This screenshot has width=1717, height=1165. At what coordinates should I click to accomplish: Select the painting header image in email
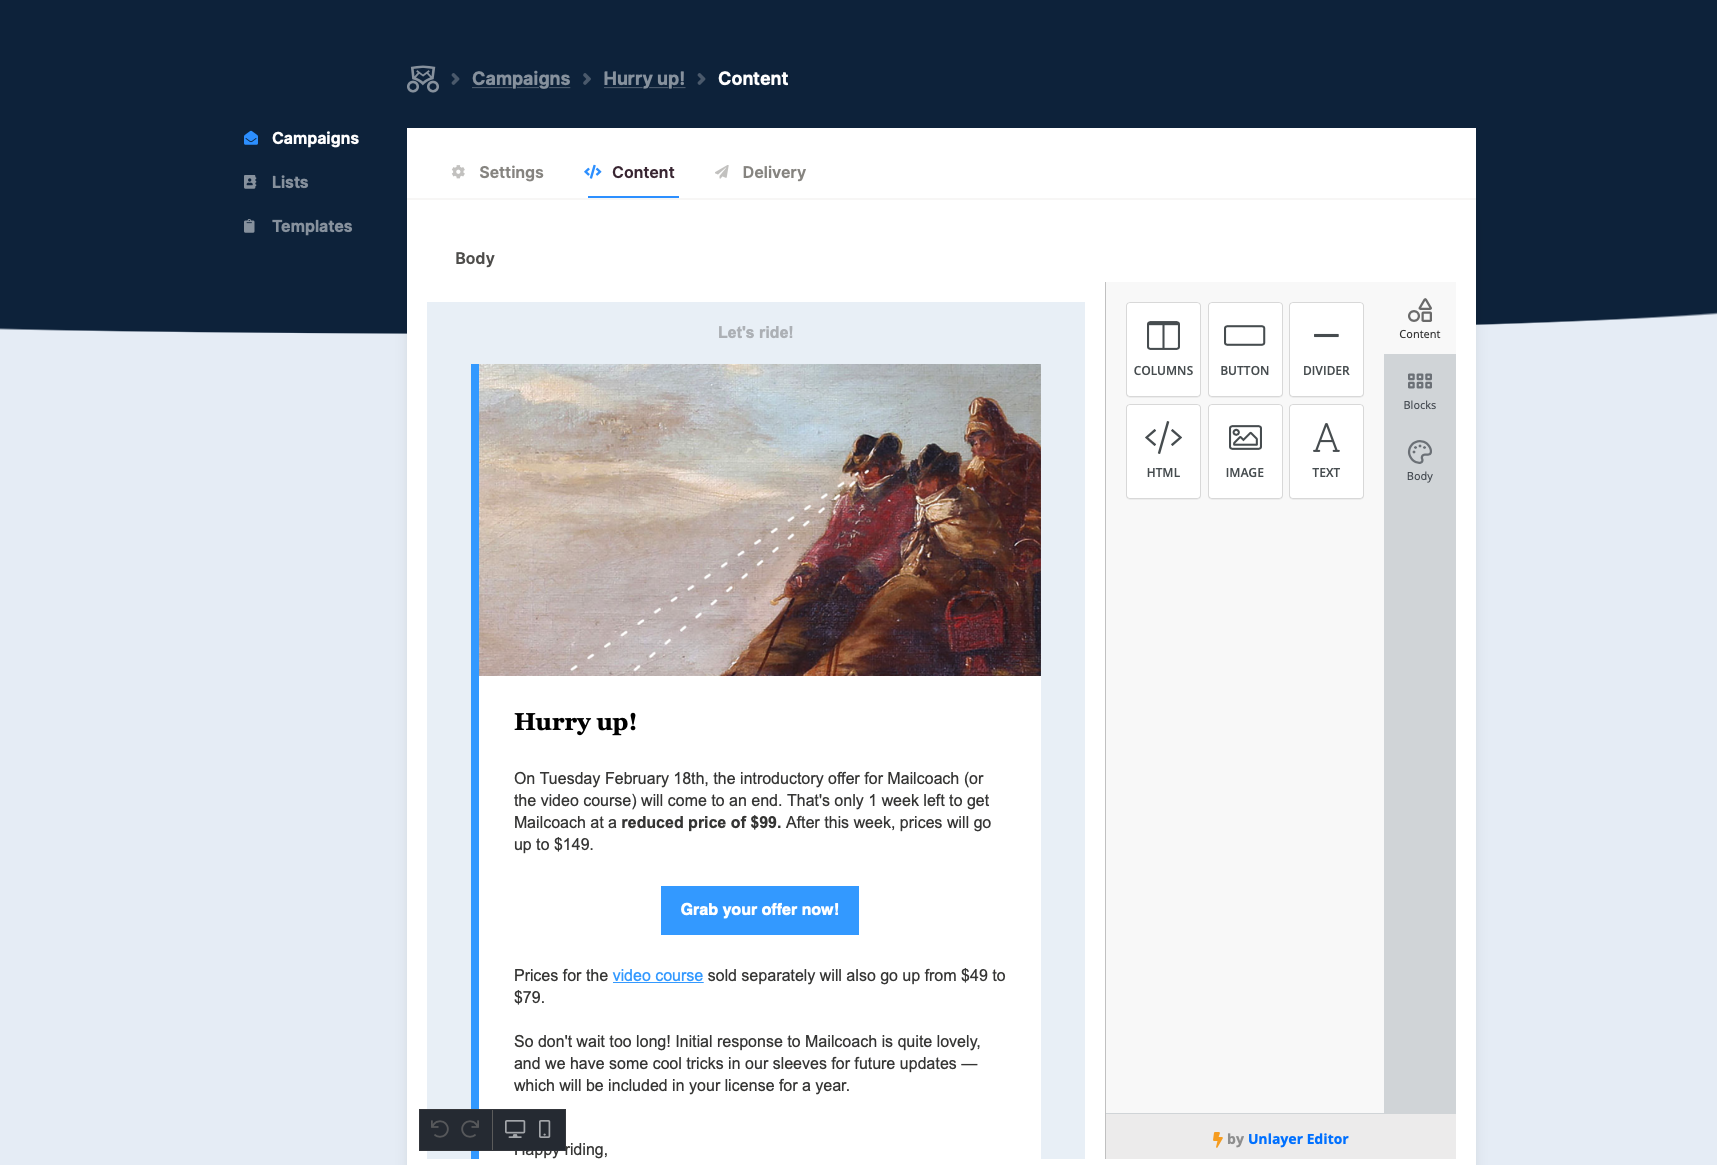760,520
